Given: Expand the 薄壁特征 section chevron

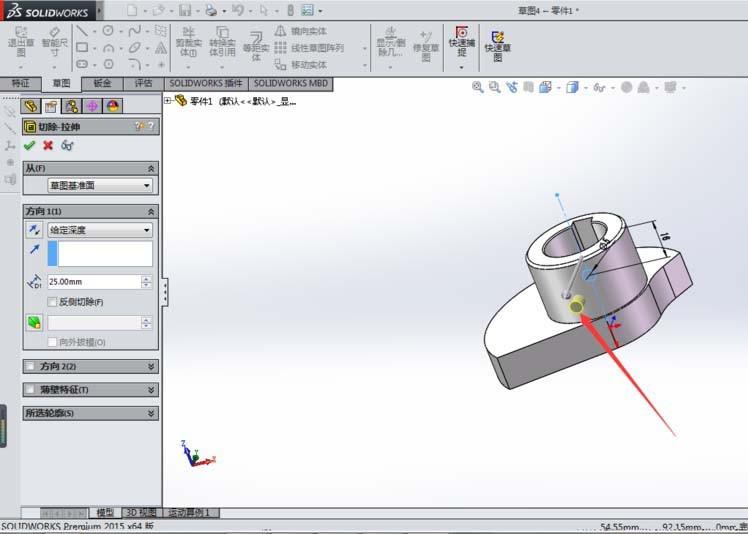Looking at the screenshot, I should [x=151, y=389].
